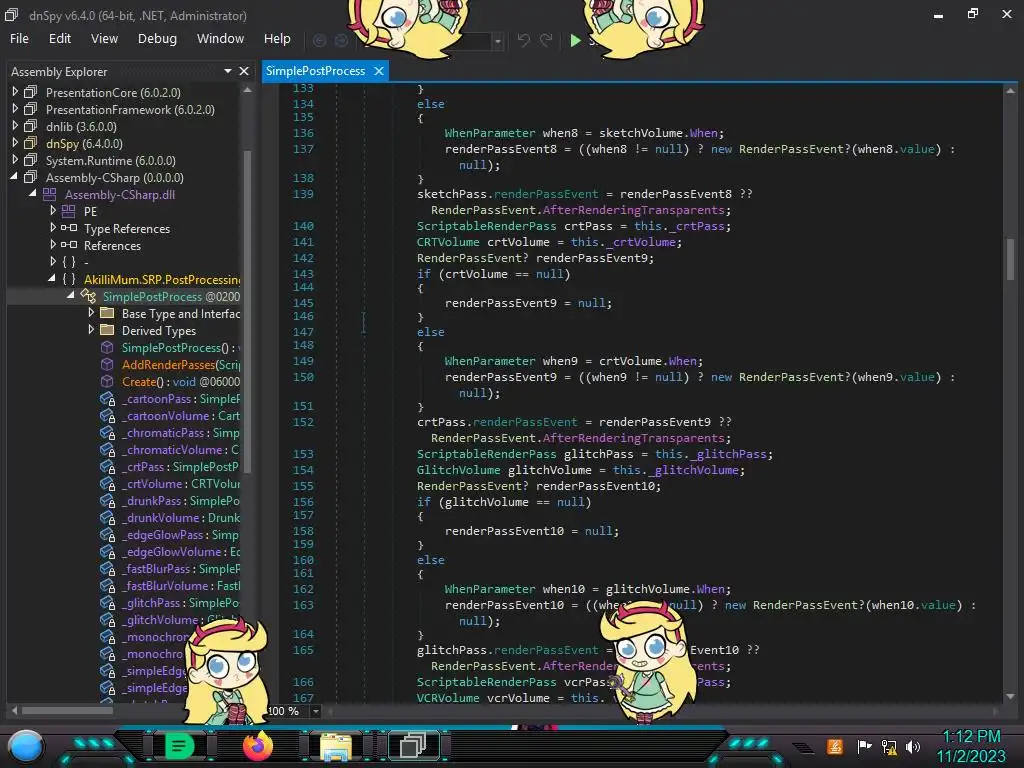
Task: Expand the Derived Types folder
Action: click(x=91, y=330)
